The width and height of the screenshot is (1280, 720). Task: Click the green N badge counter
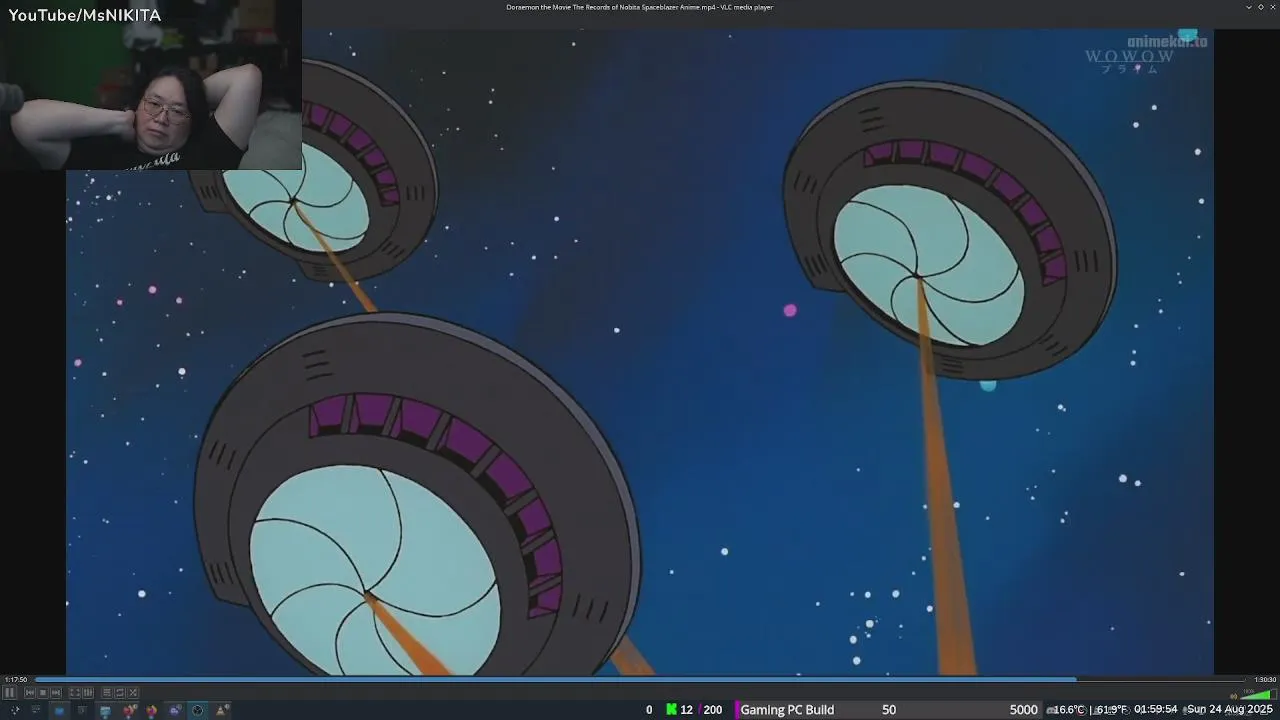click(x=672, y=710)
